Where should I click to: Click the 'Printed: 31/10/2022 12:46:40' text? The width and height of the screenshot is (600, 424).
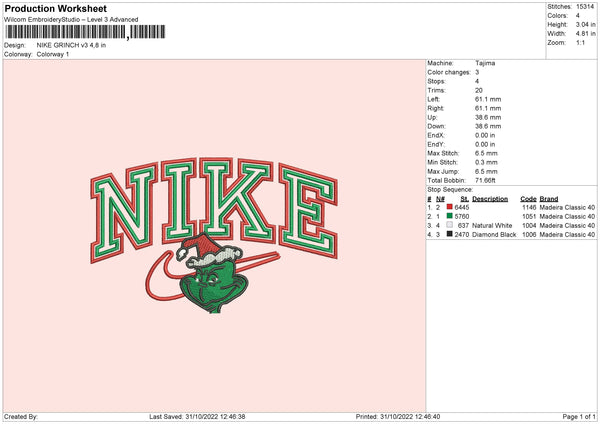click(398, 417)
